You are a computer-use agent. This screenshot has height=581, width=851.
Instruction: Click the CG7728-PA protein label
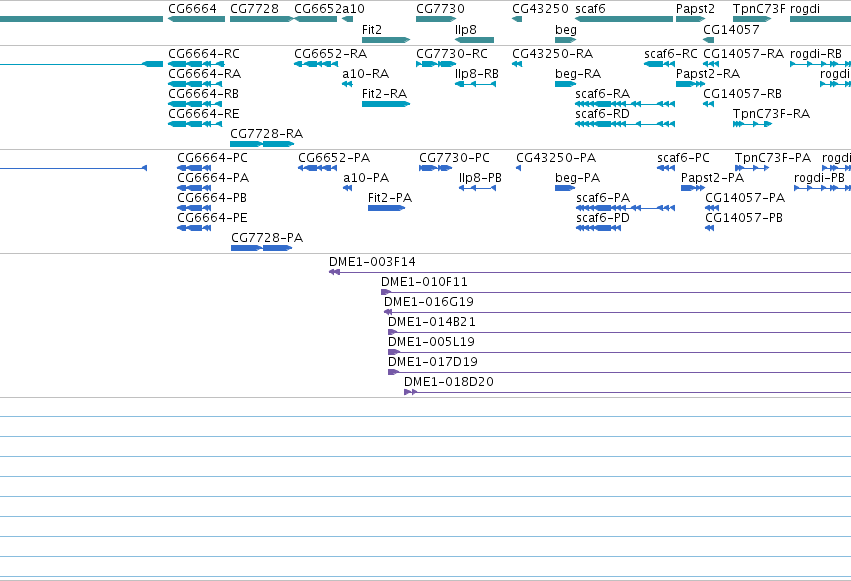[x=267, y=238]
